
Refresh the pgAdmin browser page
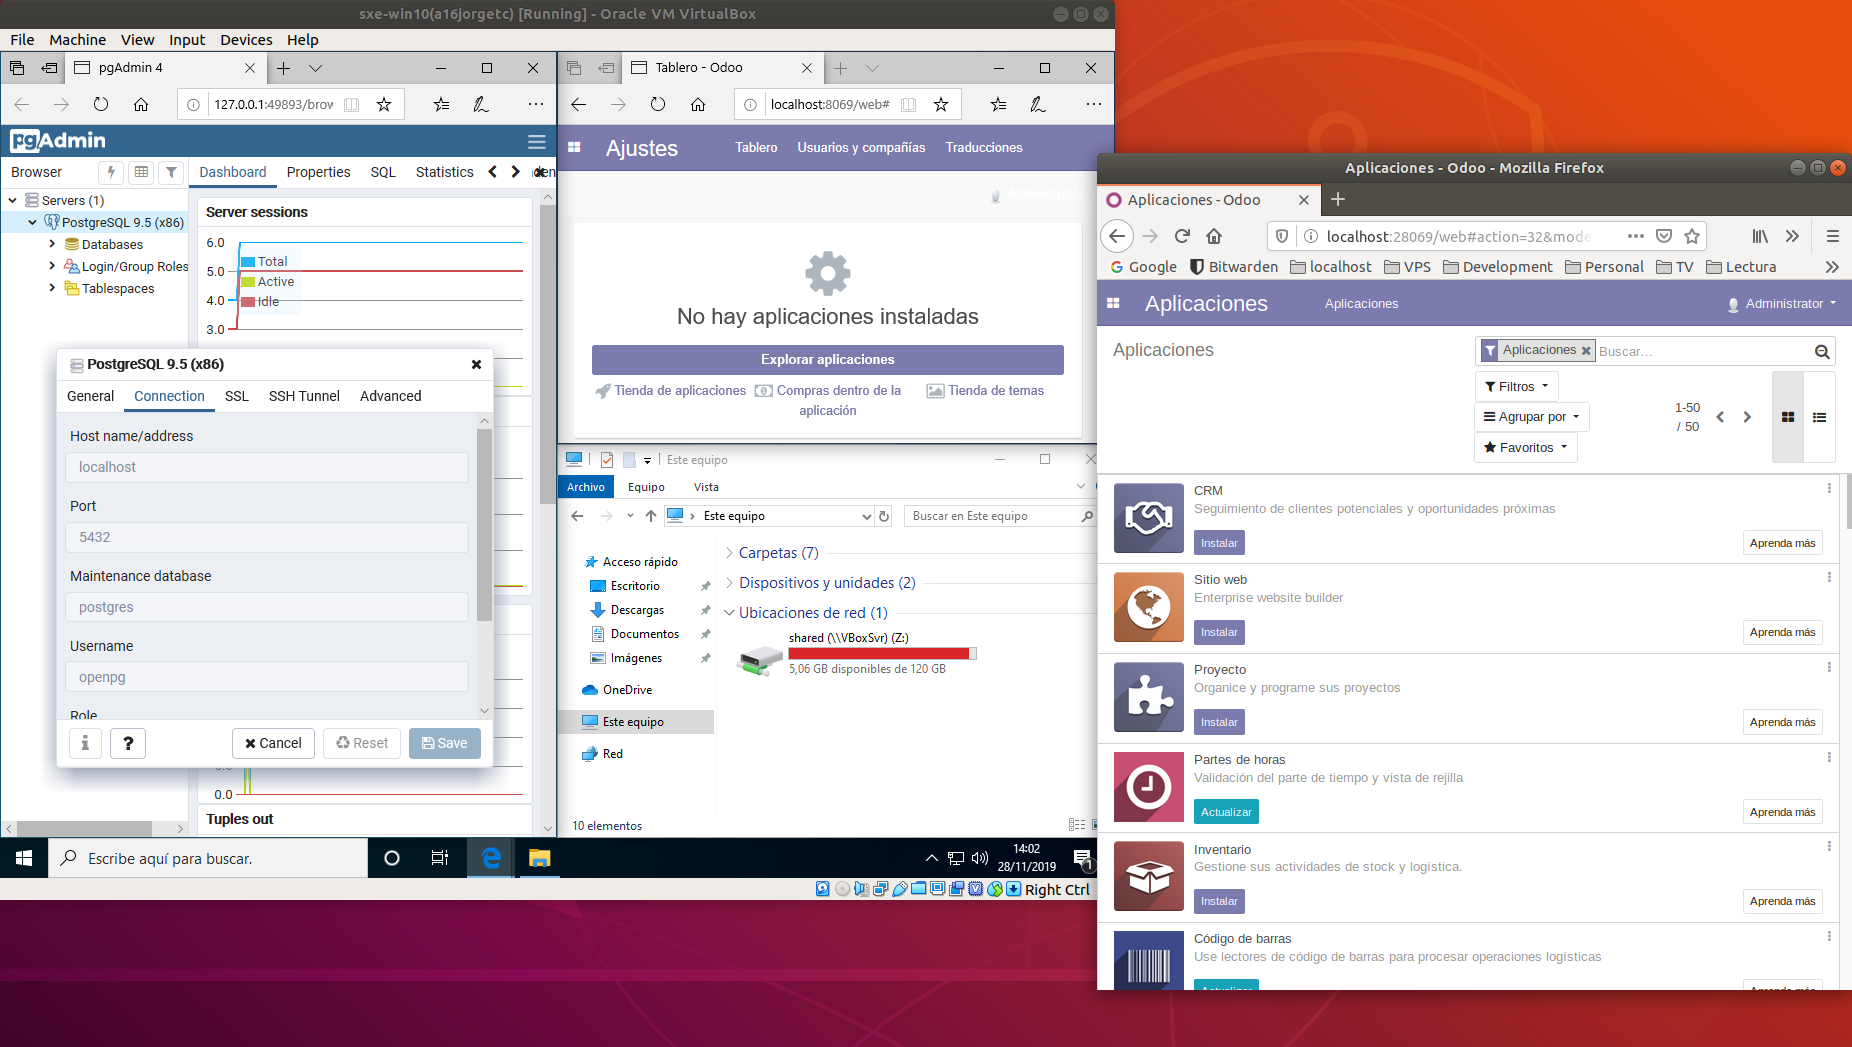click(x=101, y=104)
